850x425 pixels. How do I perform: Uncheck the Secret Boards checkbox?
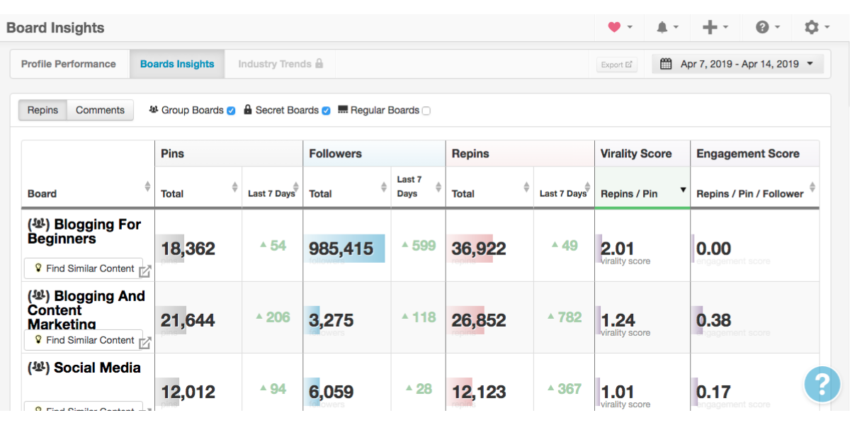326,111
